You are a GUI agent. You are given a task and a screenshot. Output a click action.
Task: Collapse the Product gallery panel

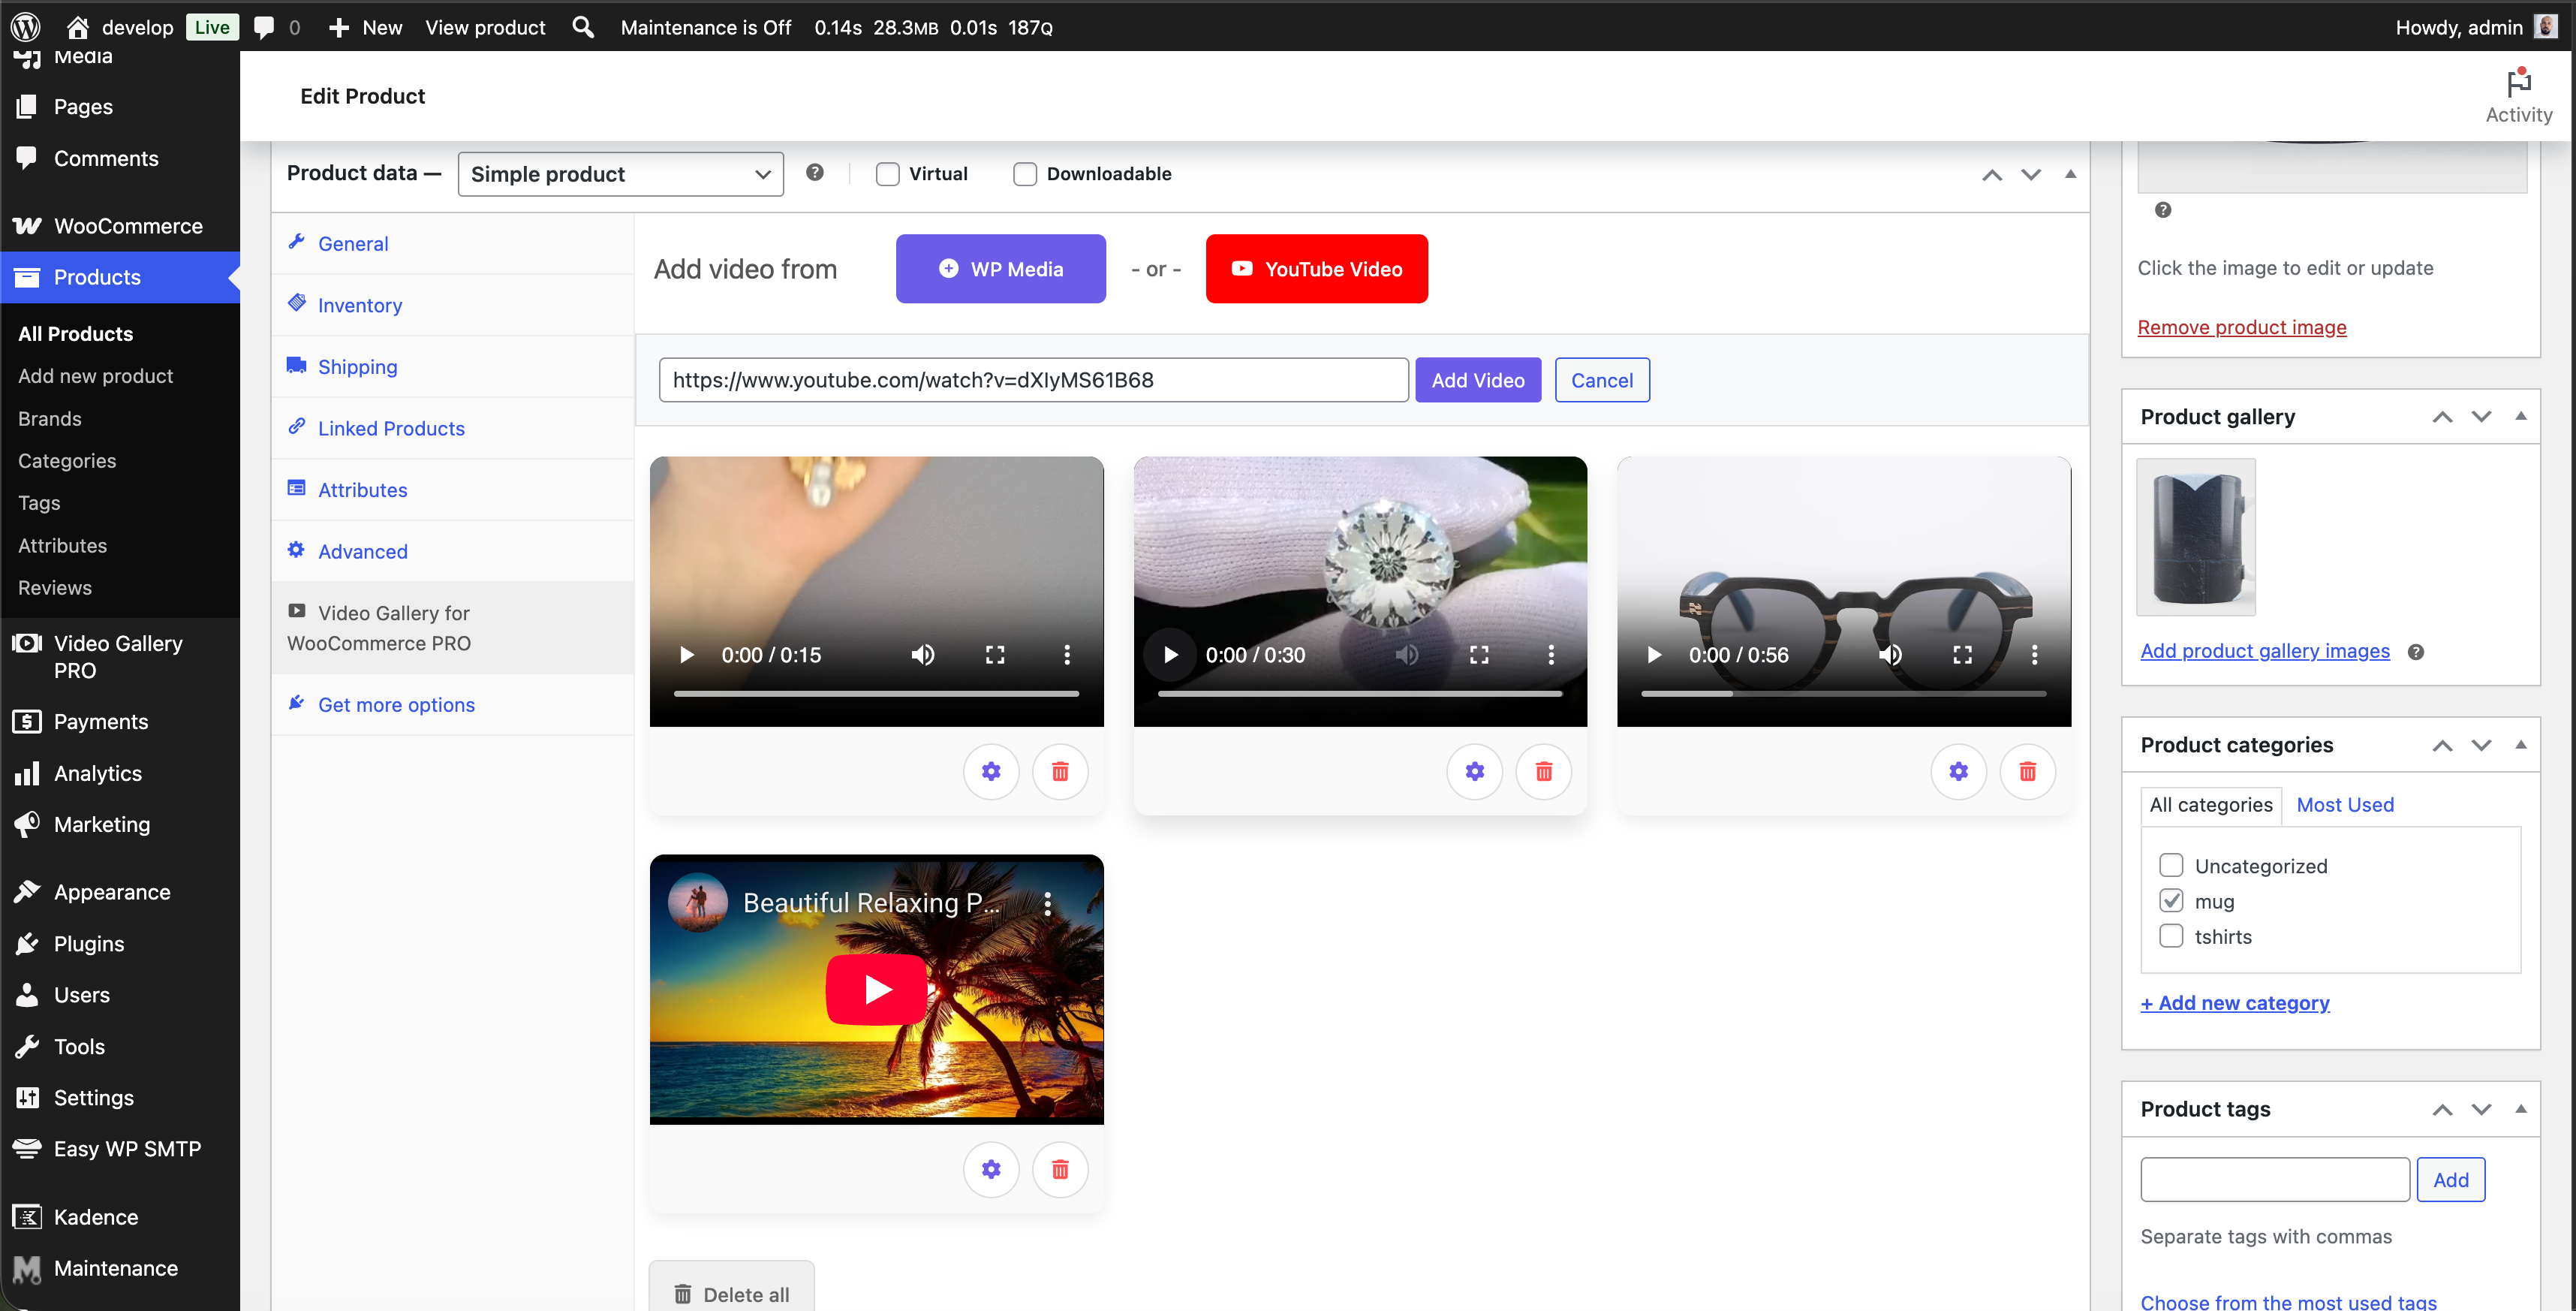[2521, 416]
